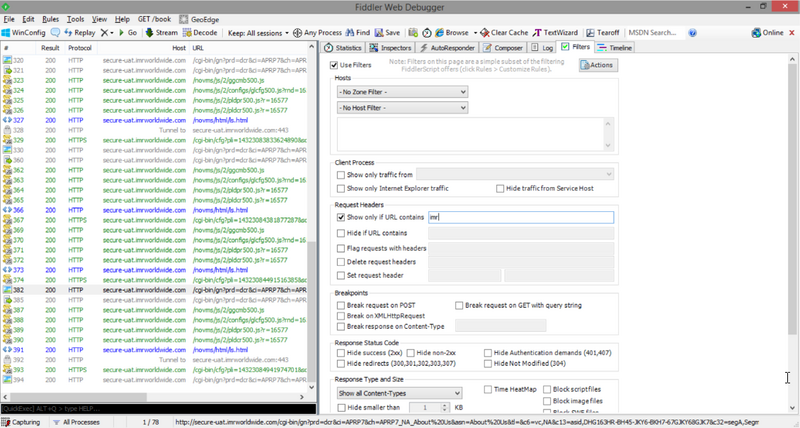Click the Replay toolbar button
Viewport: 800px width, 428px height.
80,33
